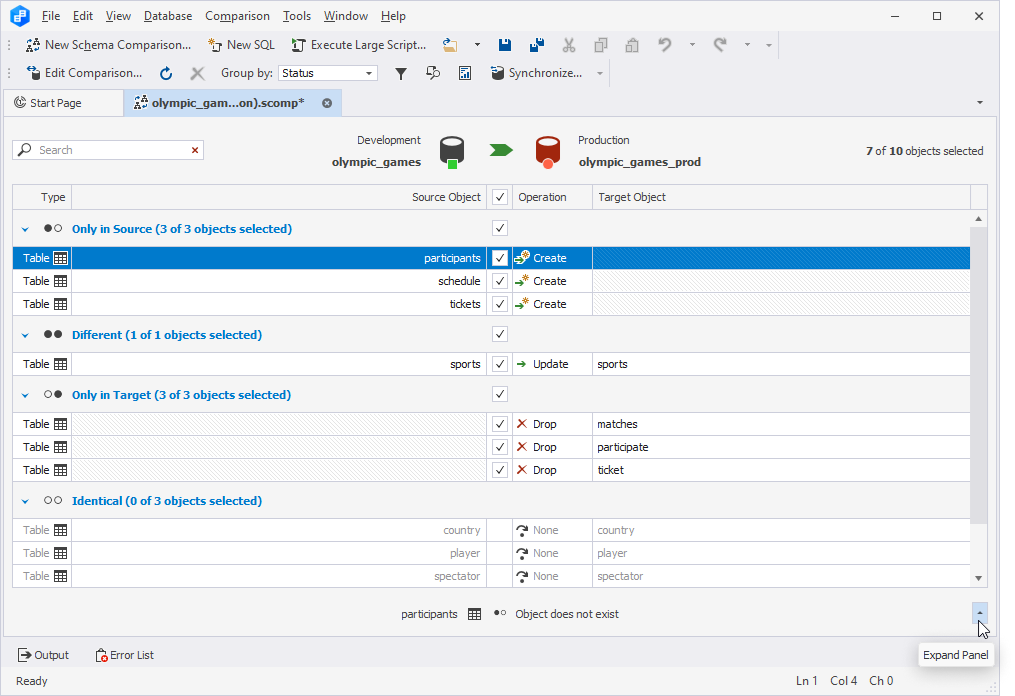This screenshot has height=696, width=1015.
Task: Open the Comparison menu
Action: [237, 16]
